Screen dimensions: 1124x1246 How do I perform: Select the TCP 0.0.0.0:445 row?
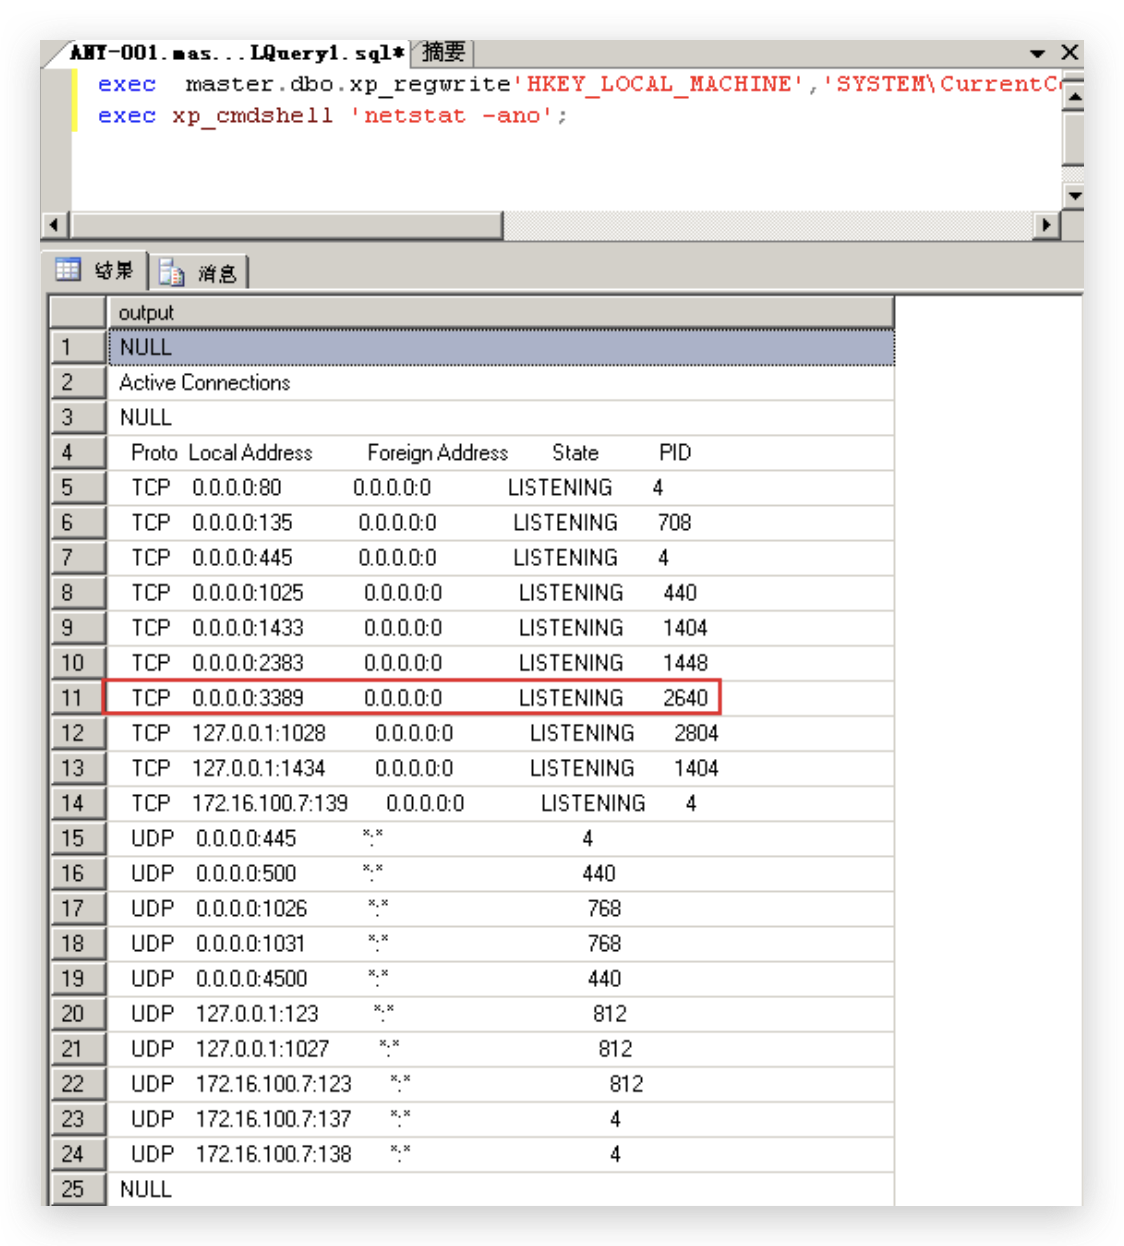[x=501, y=558]
